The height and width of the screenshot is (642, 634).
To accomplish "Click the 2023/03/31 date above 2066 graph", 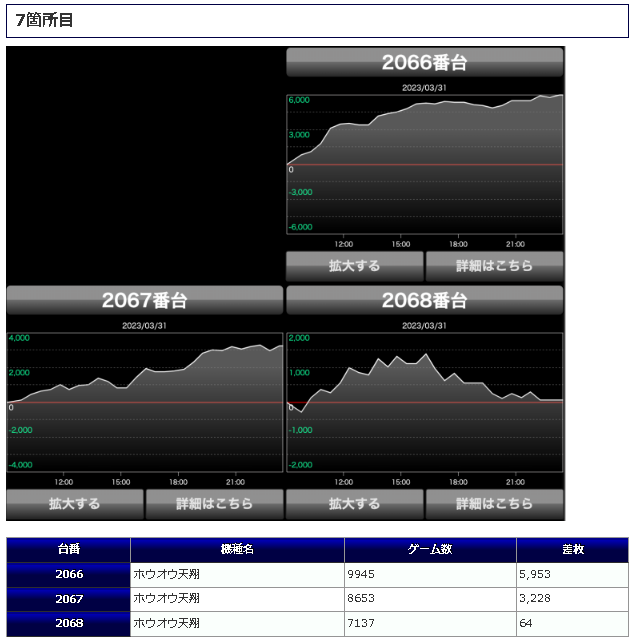I will coord(424,88).
